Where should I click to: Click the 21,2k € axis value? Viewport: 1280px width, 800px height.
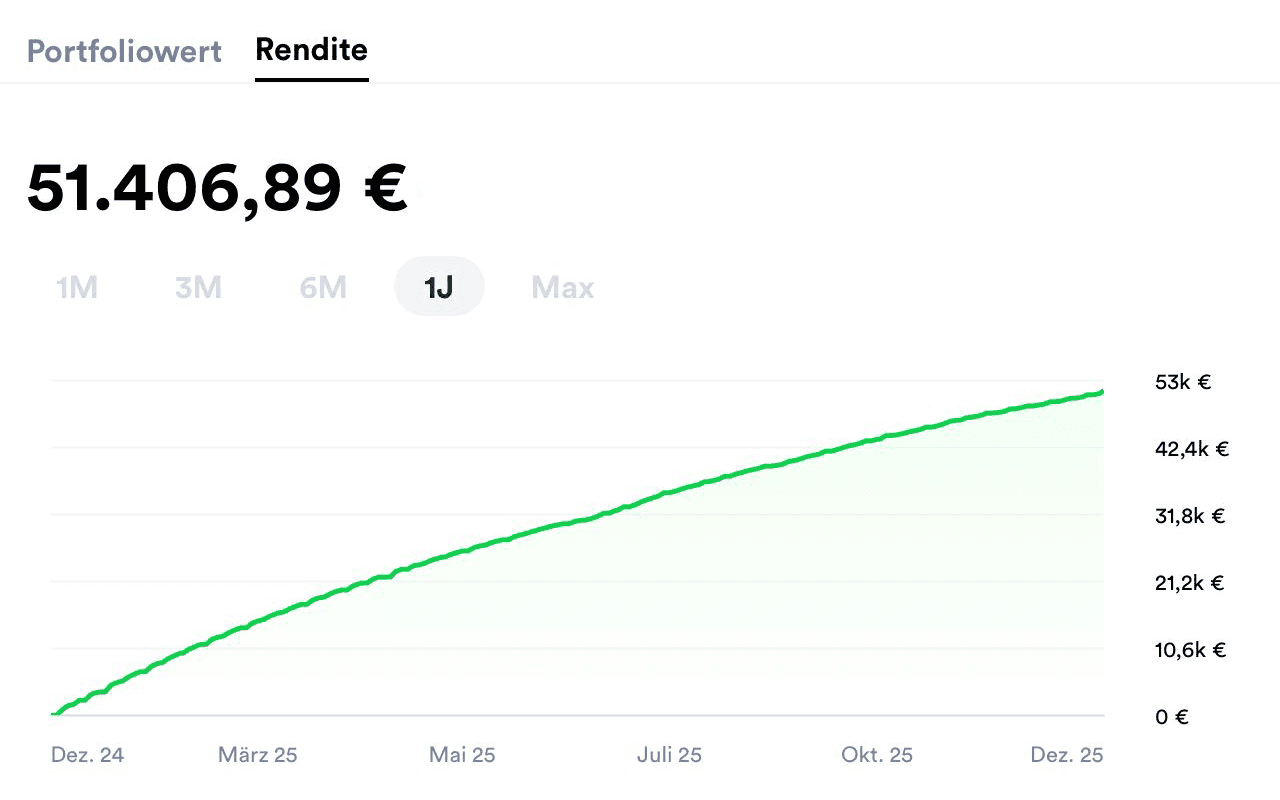pos(1190,583)
